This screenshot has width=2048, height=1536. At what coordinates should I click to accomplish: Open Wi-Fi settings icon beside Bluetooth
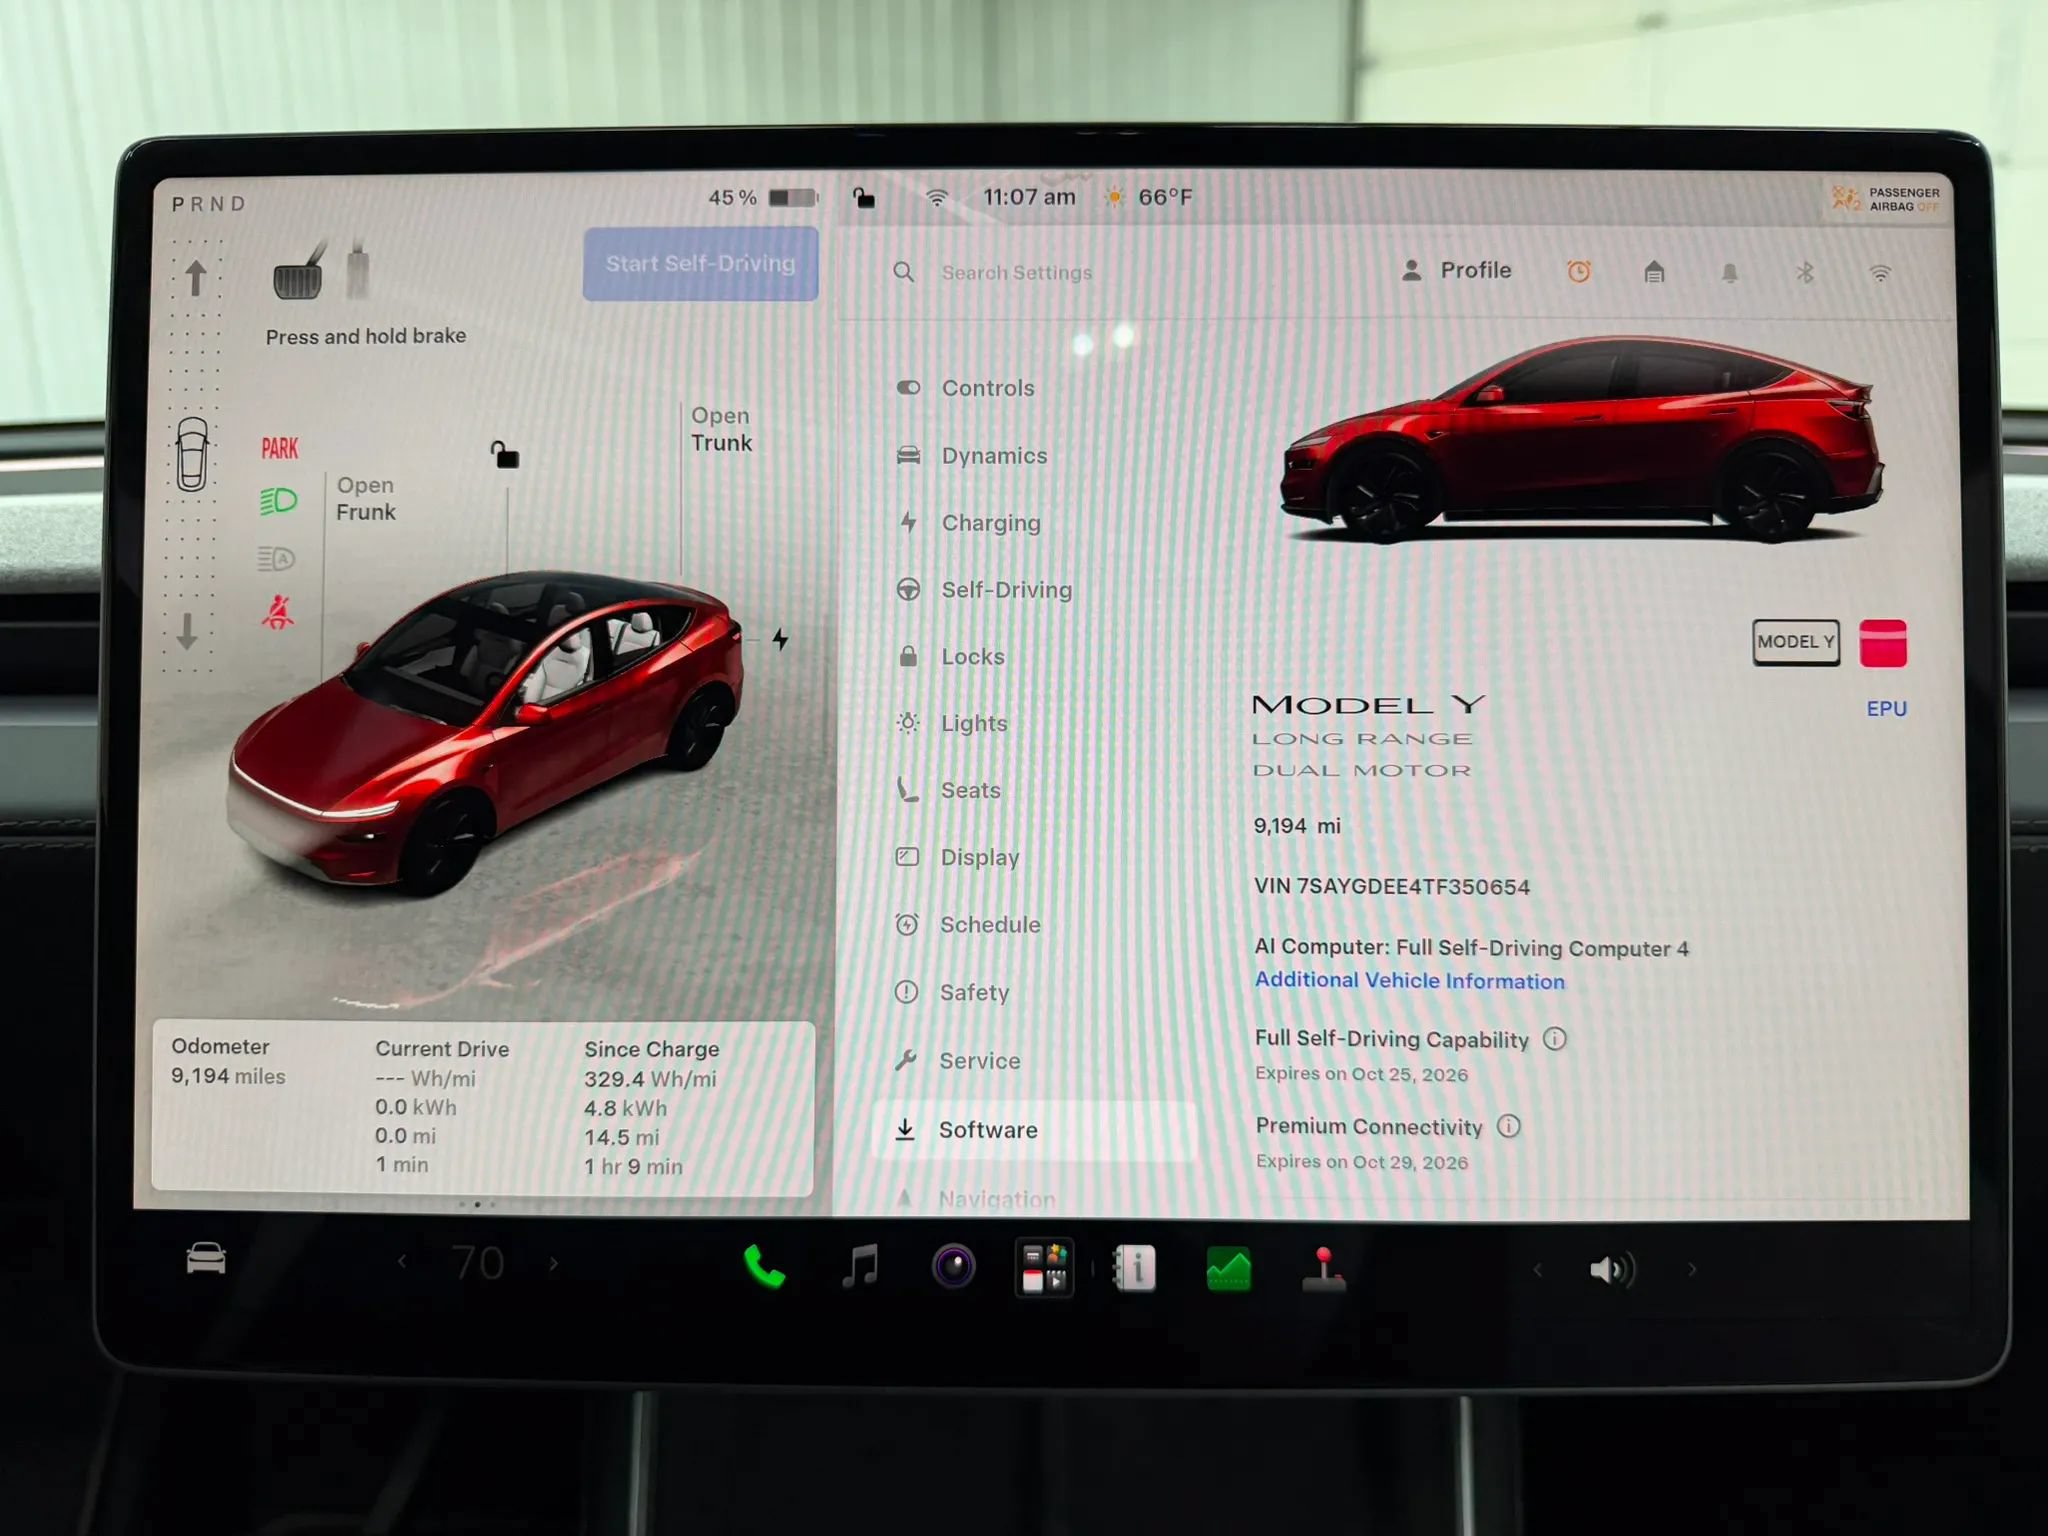(x=1880, y=273)
